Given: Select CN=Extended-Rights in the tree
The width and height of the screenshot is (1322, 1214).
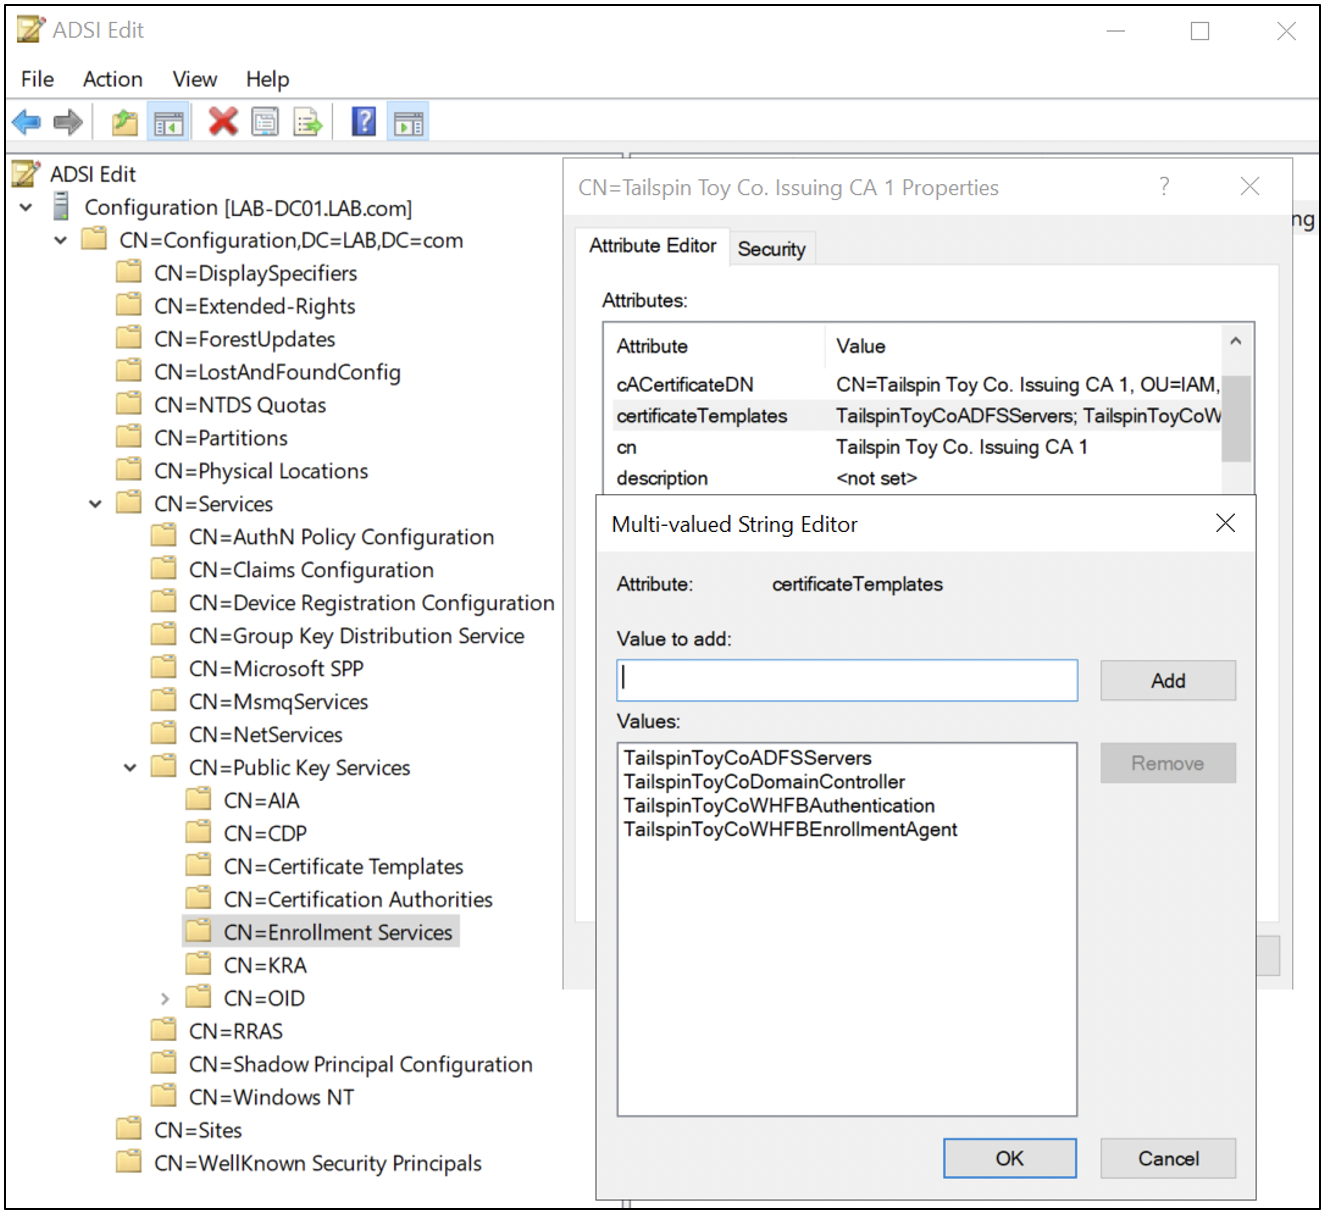Looking at the screenshot, I should coord(254,306).
